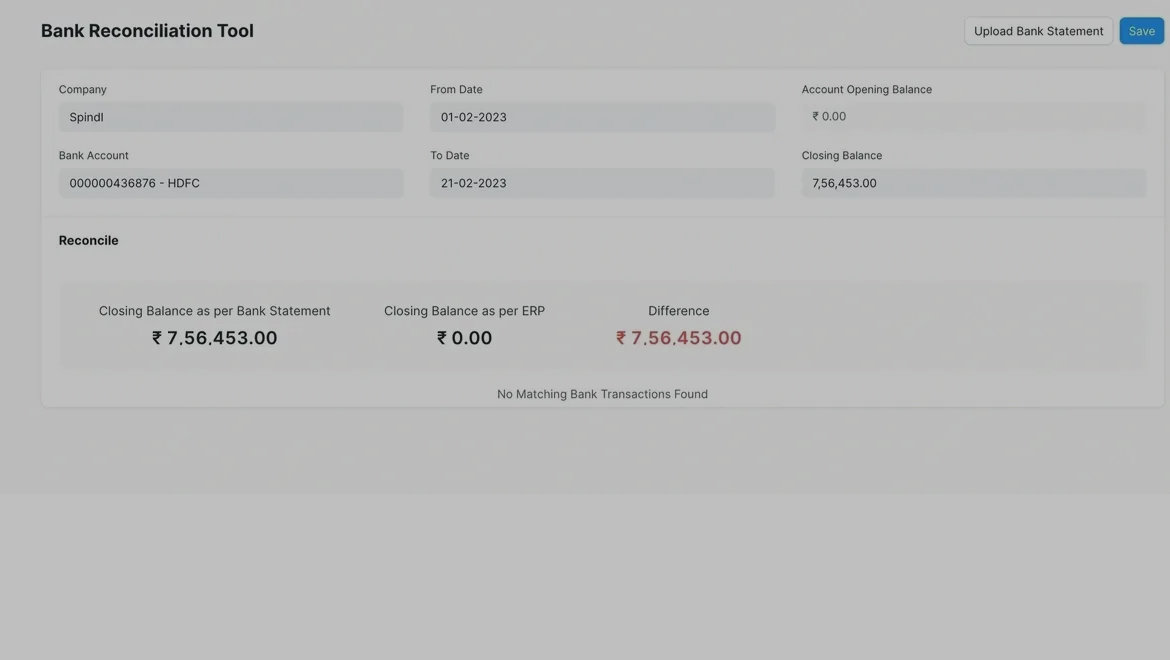Click the To Date label

pyautogui.click(x=450, y=155)
